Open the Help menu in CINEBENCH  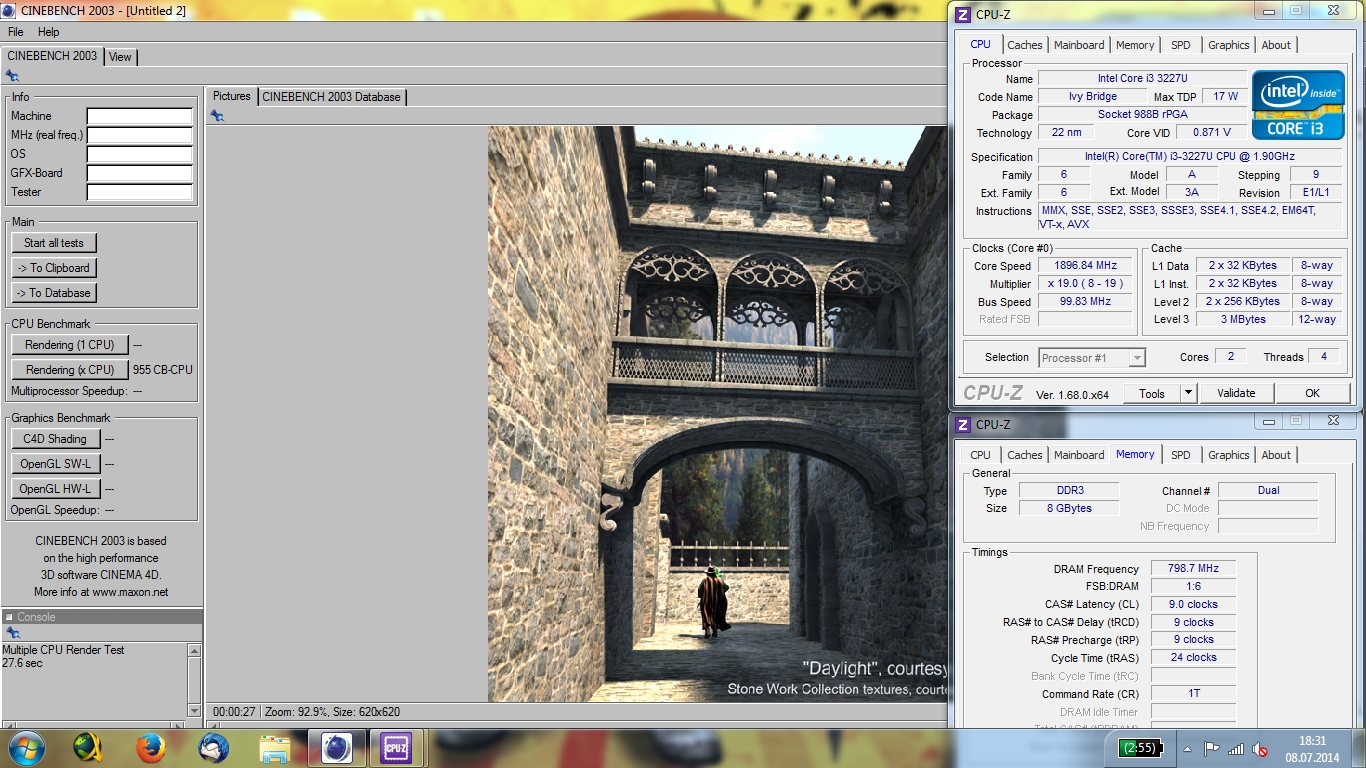tap(48, 32)
